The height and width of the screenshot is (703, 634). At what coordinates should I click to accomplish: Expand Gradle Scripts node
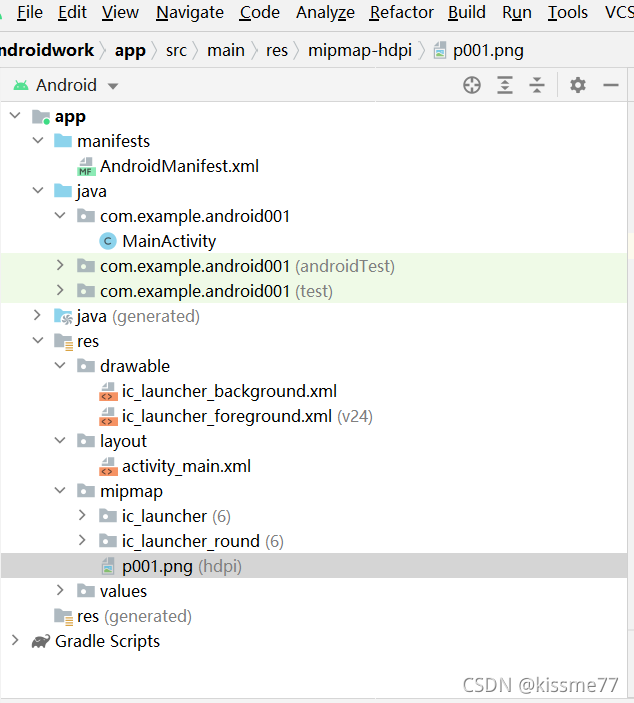(15, 640)
